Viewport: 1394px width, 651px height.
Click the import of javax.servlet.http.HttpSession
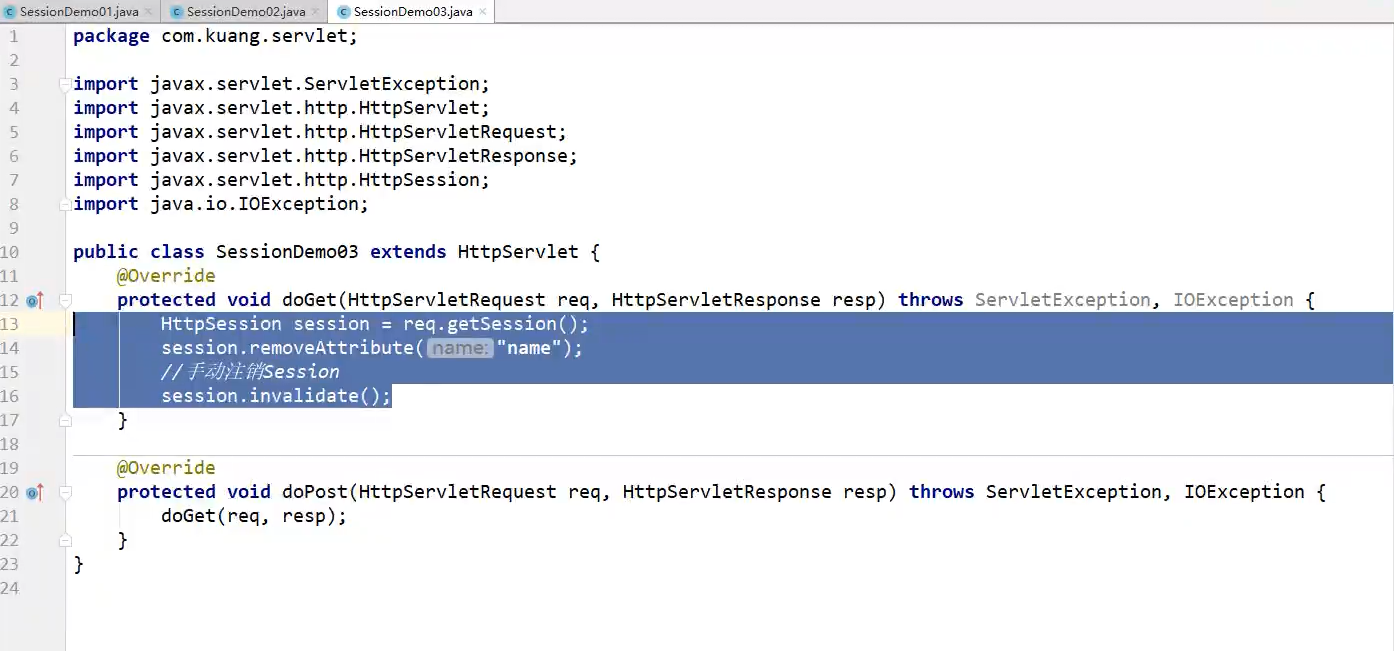tap(282, 180)
